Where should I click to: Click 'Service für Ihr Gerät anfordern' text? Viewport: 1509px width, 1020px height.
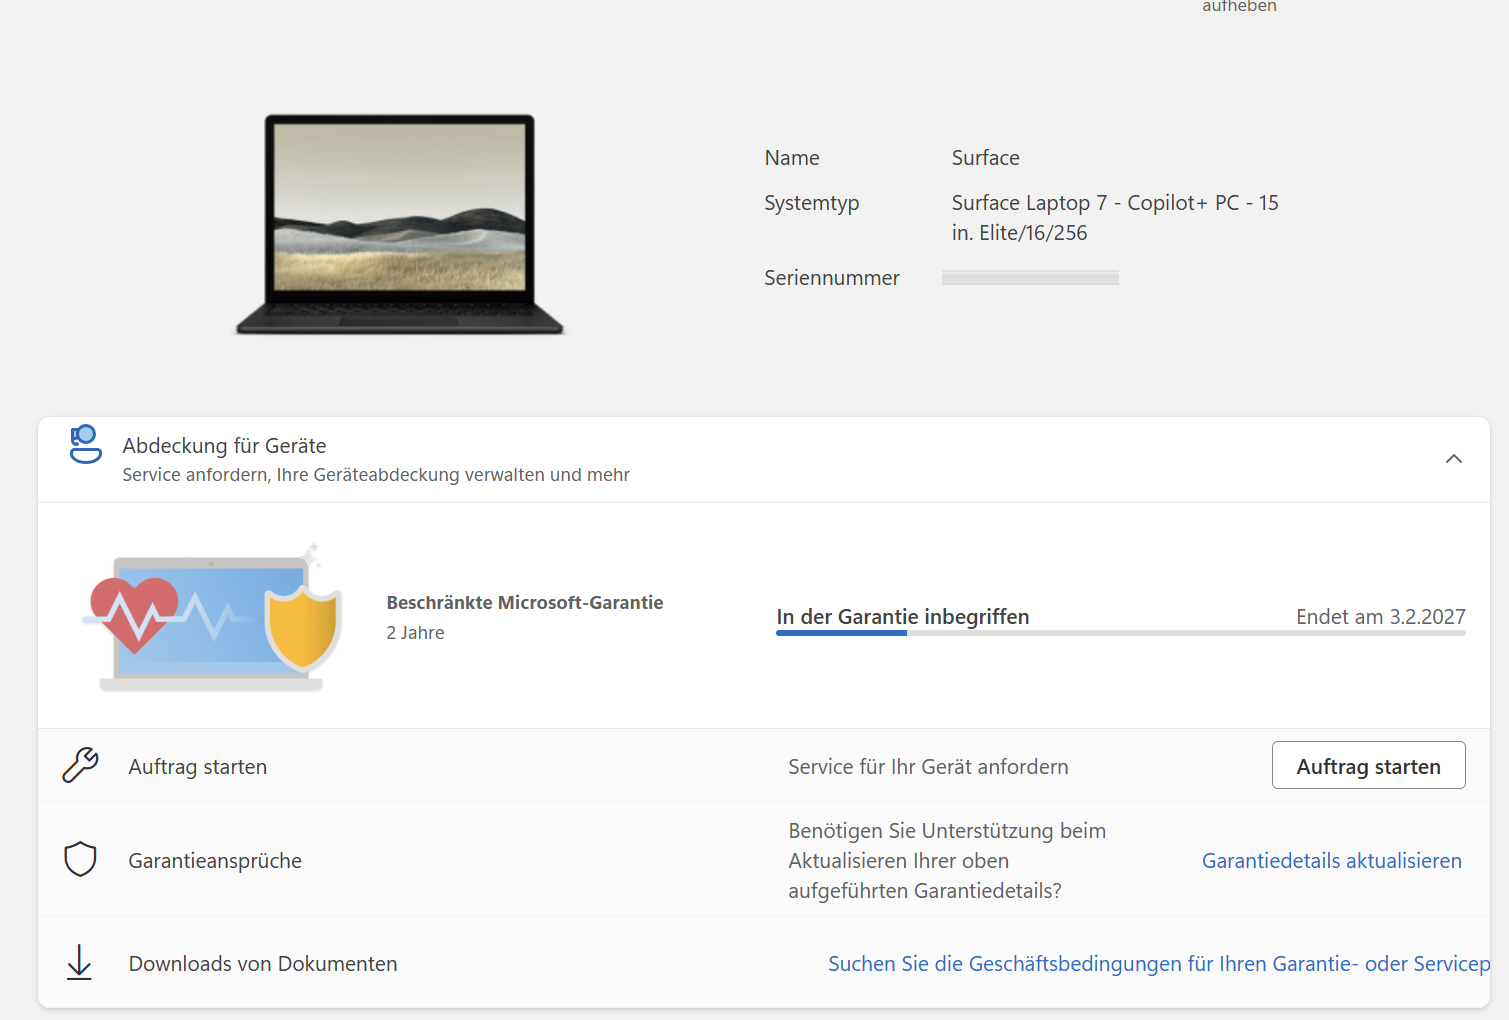click(x=928, y=767)
